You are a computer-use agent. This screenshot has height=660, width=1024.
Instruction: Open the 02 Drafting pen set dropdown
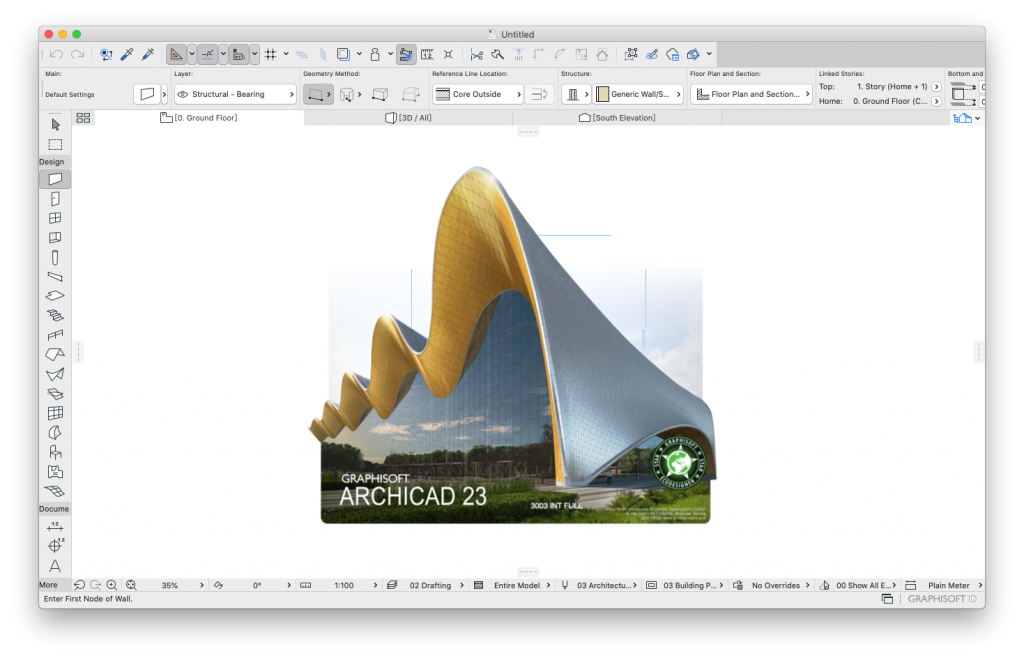430,585
